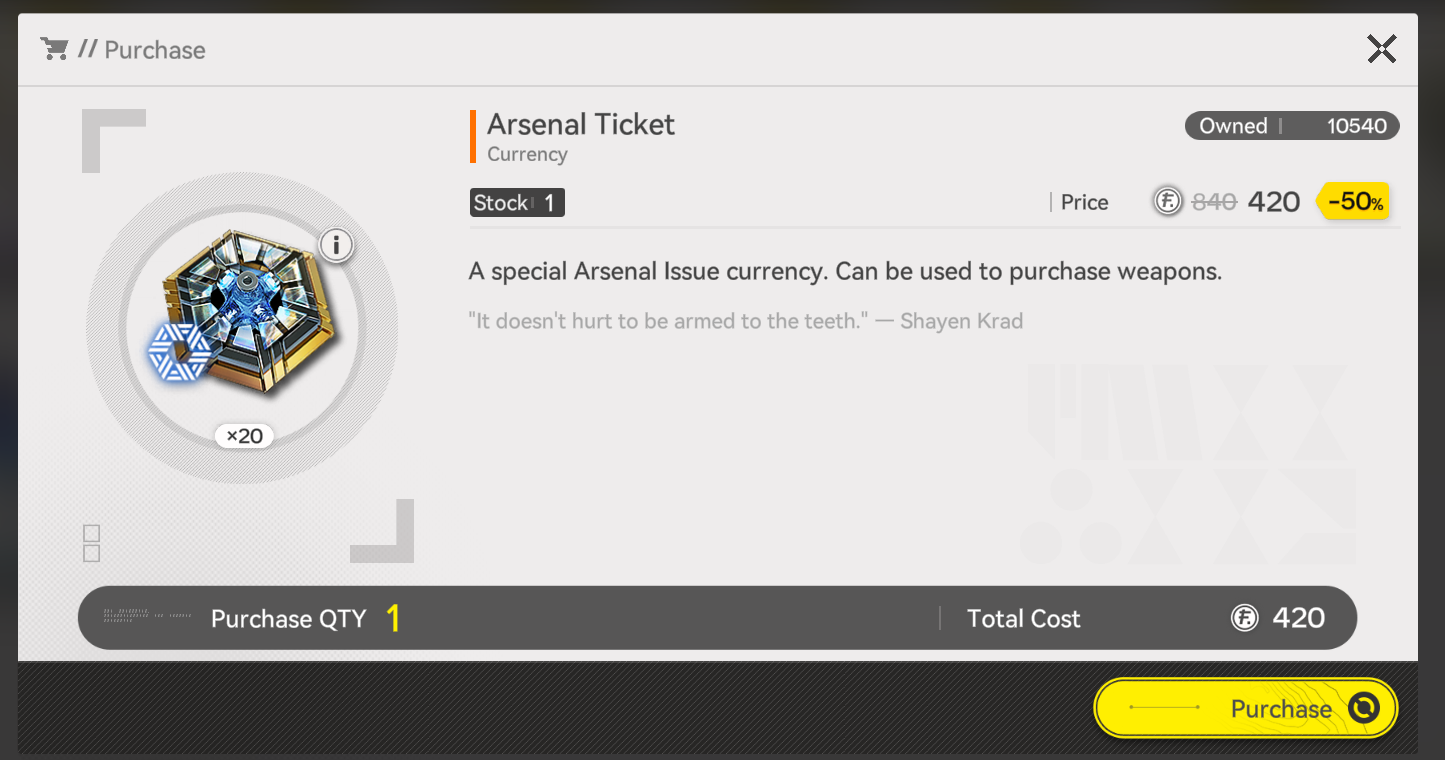1445x760 pixels.
Task: Click the Stock 1 badge
Action: tap(517, 203)
